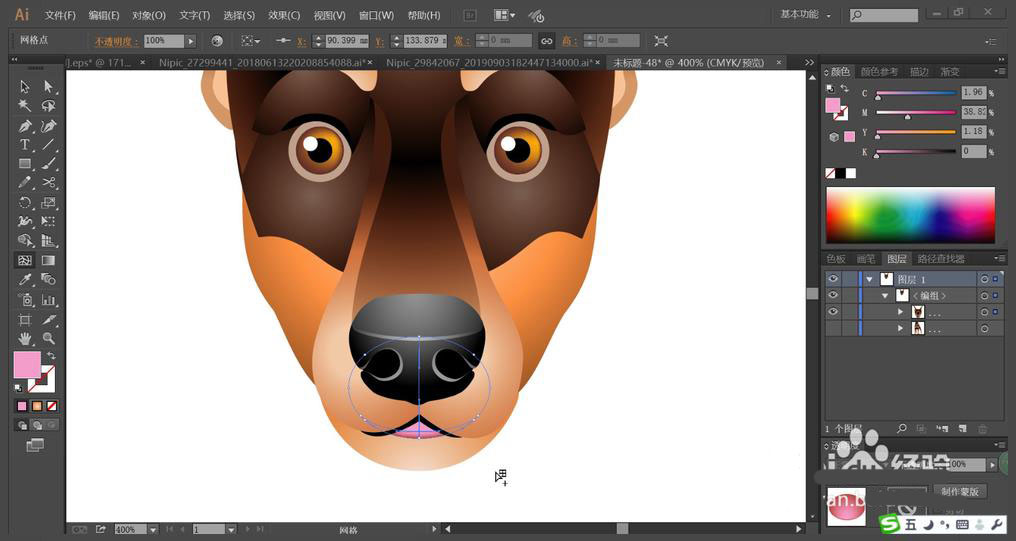This screenshot has width=1016, height=541.
Task: Open the 对象(O) menu
Action: click(x=149, y=15)
